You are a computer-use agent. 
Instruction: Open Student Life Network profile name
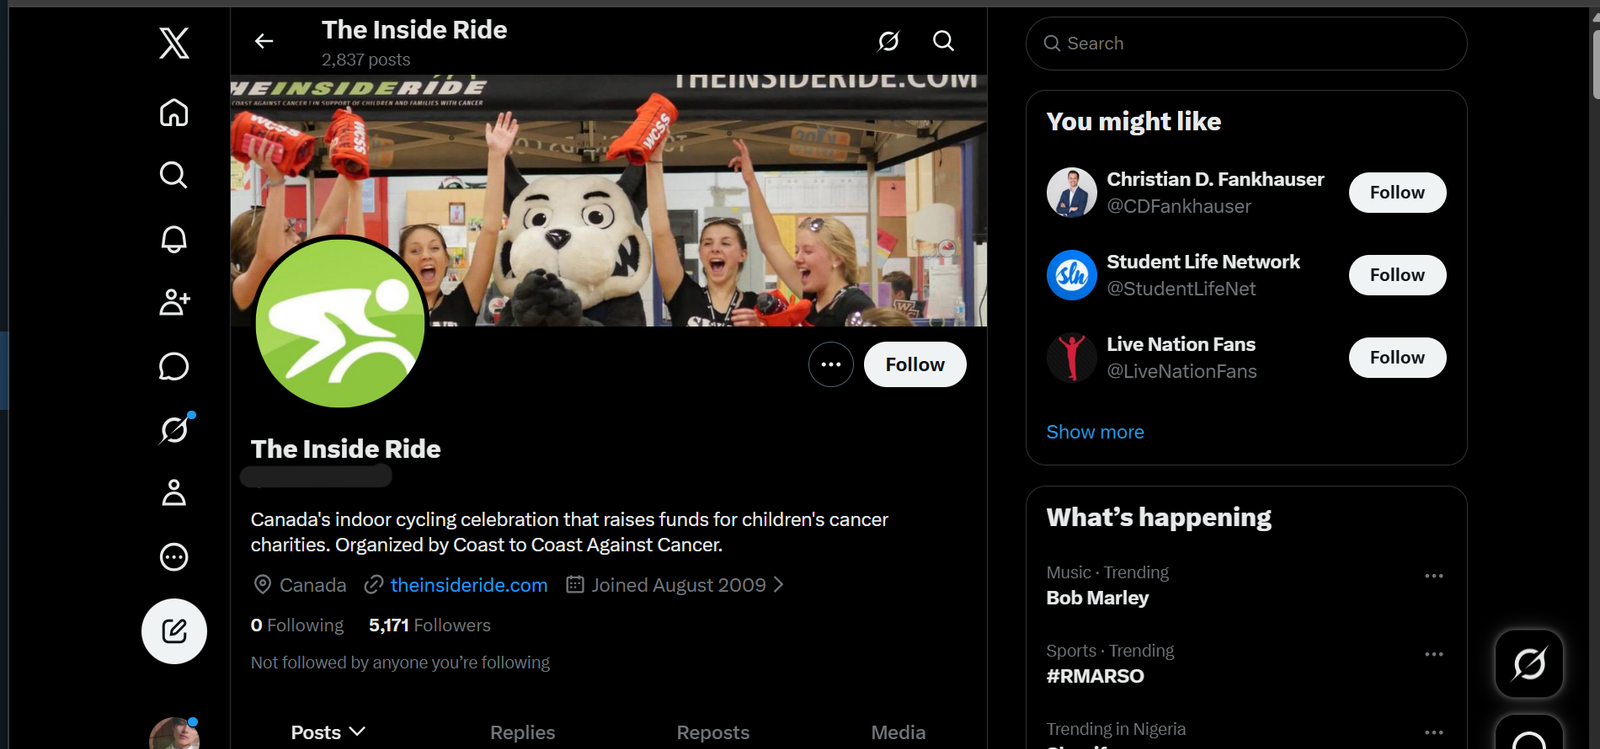tap(1203, 261)
